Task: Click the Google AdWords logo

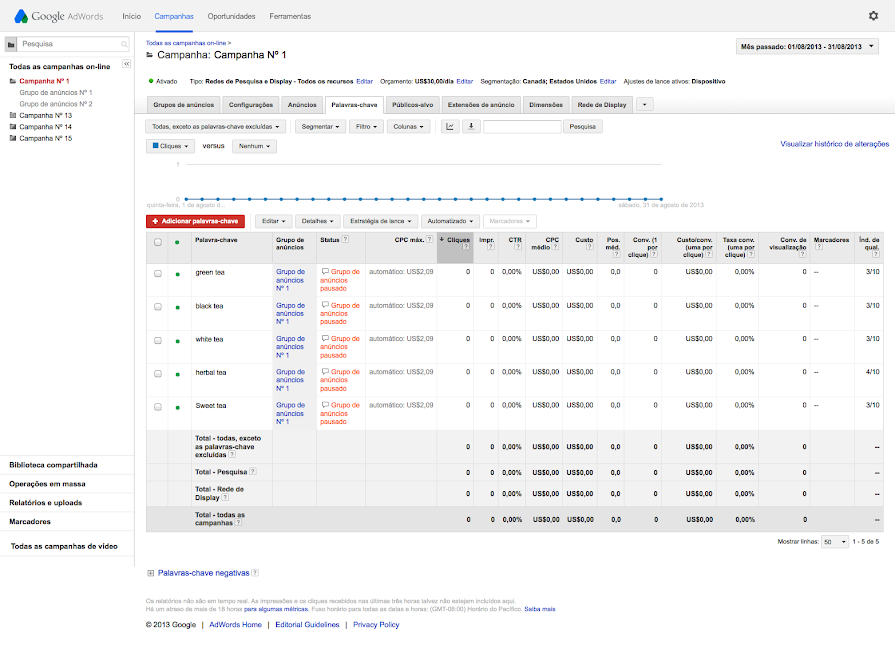Action: [58, 16]
